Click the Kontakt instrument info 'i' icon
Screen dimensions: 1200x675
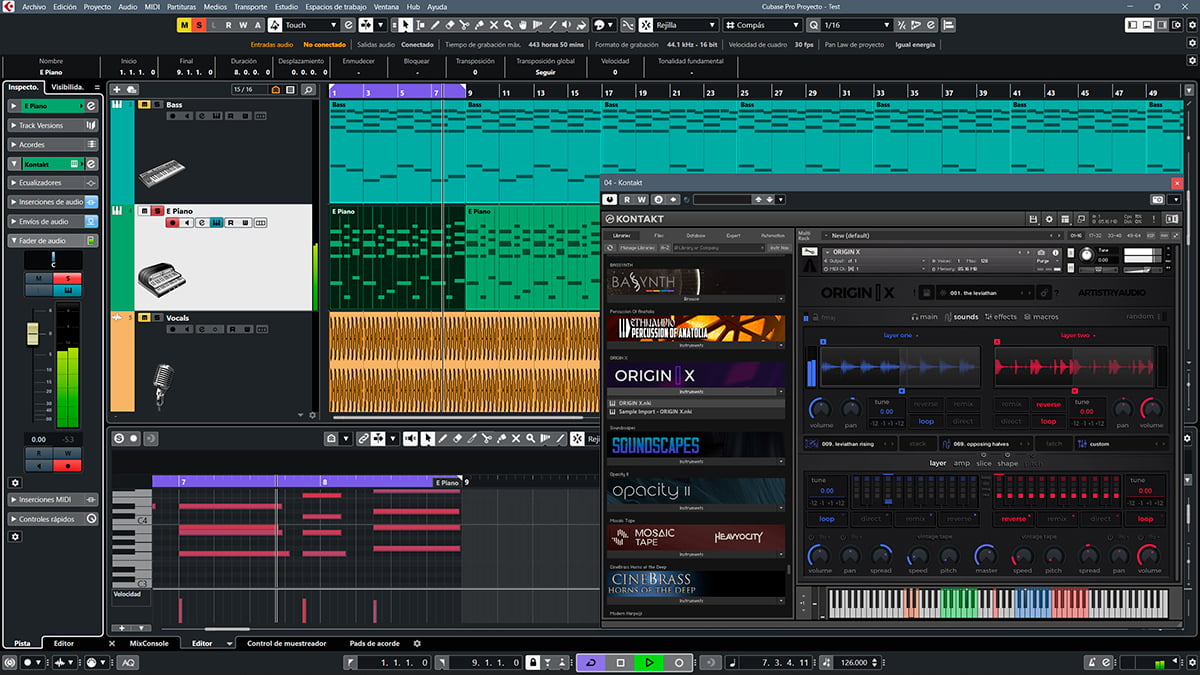tap(1056, 252)
